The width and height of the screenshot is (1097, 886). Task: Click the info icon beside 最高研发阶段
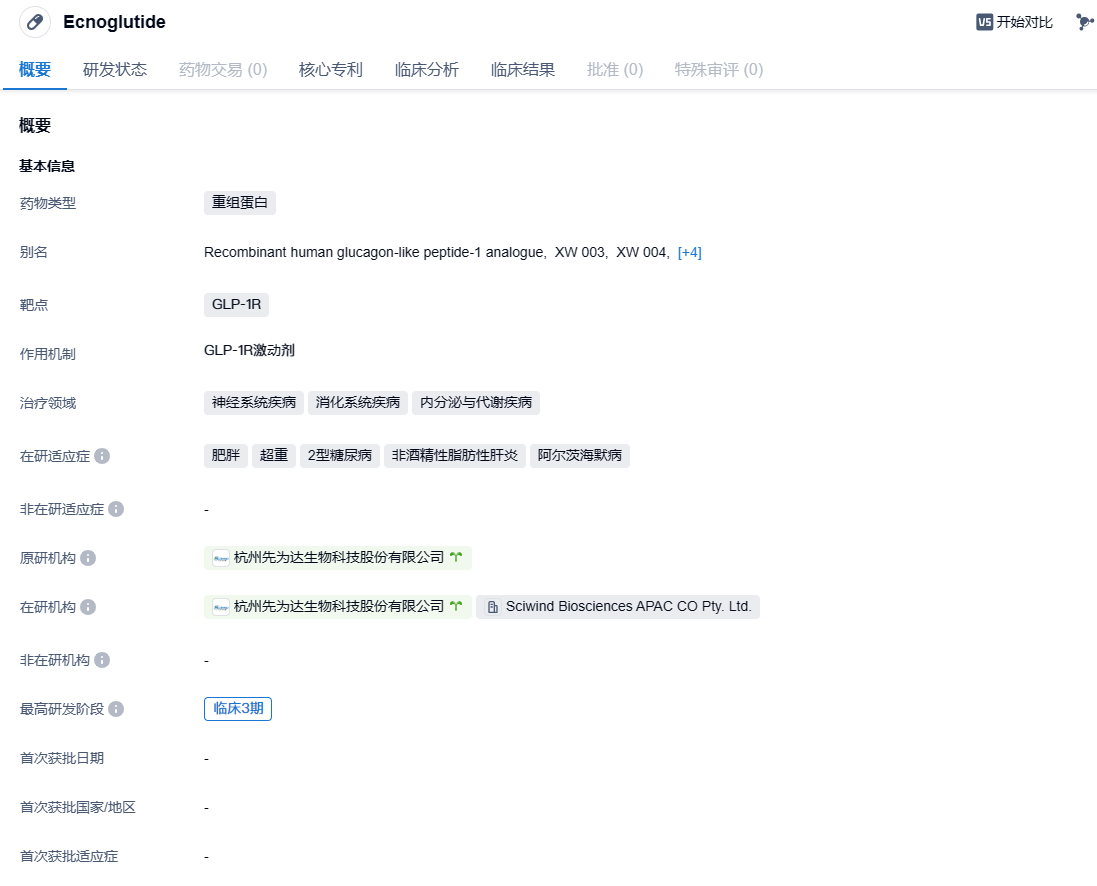tap(116, 709)
